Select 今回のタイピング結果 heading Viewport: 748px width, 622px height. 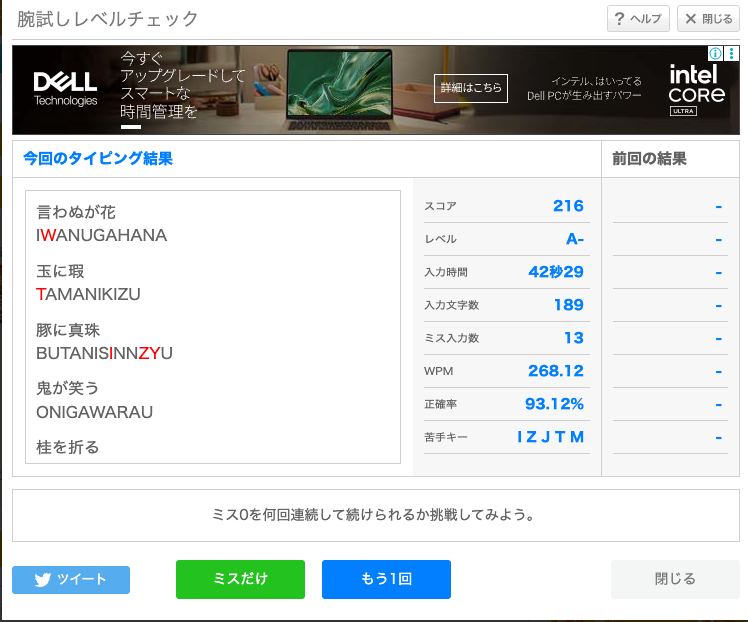tap(98, 158)
